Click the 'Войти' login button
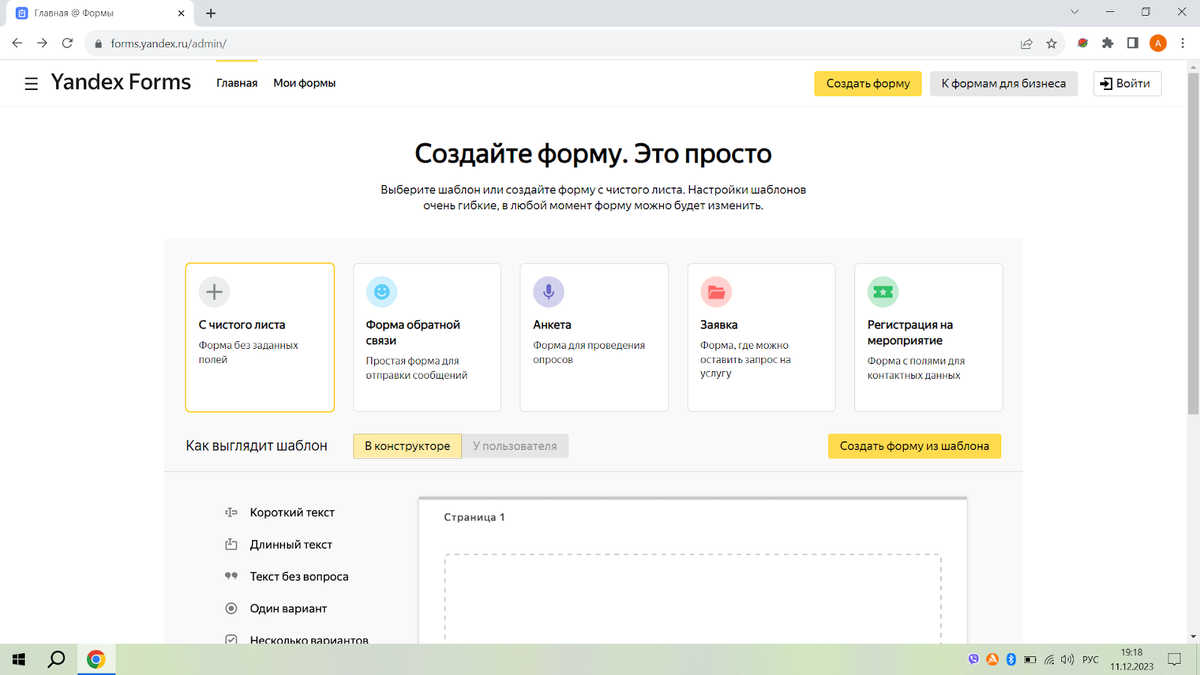1200x675 pixels. (1127, 84)
